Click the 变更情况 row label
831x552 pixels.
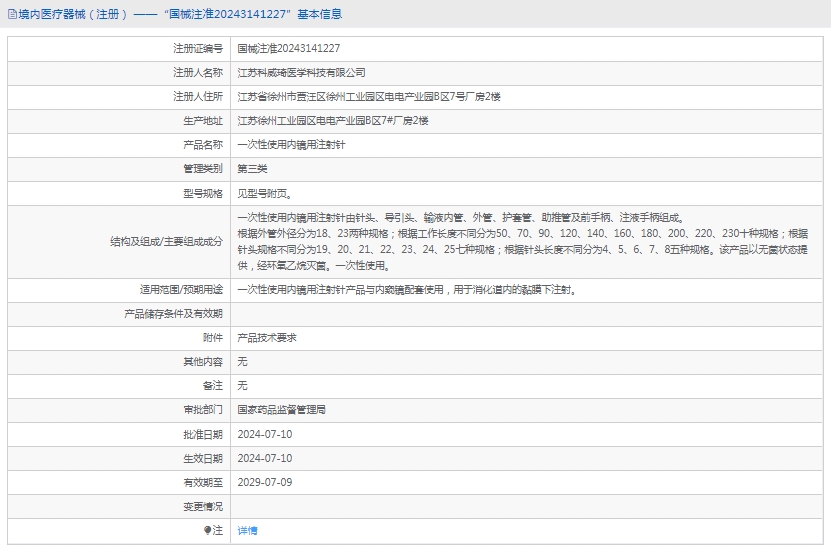pyautogui.click(x=204, y=506)
